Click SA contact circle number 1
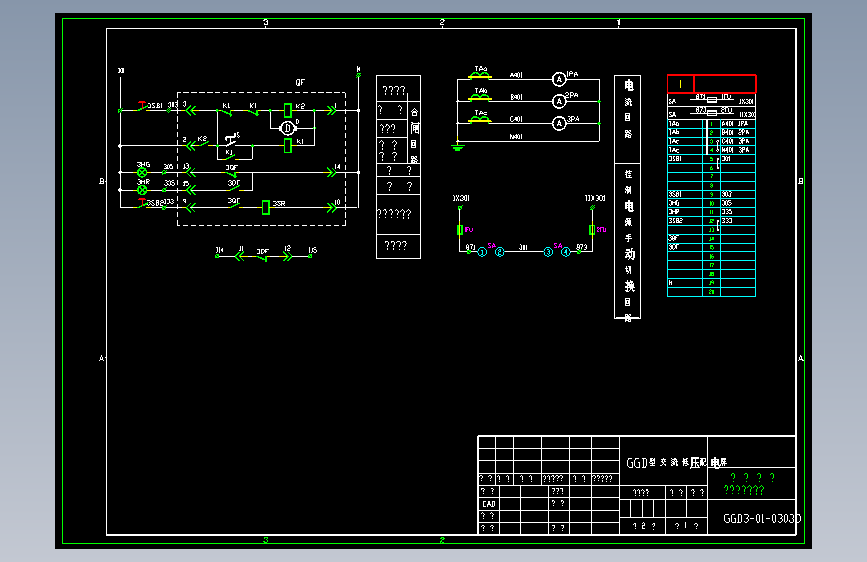The height and width of the screenshot is (562, 867). pyautogui.click(x=482, y=252)
